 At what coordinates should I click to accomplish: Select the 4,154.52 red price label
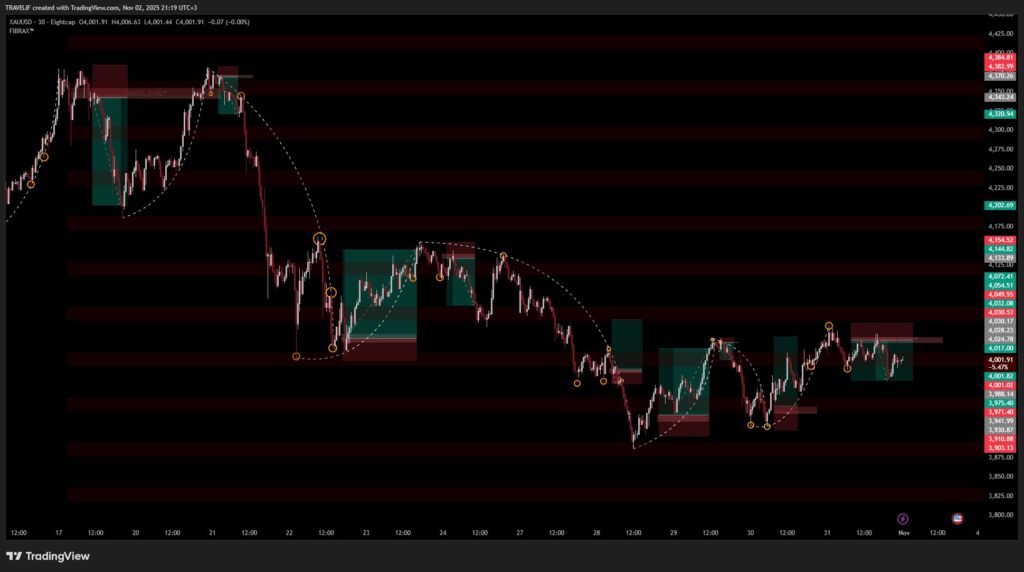[999, 240]
